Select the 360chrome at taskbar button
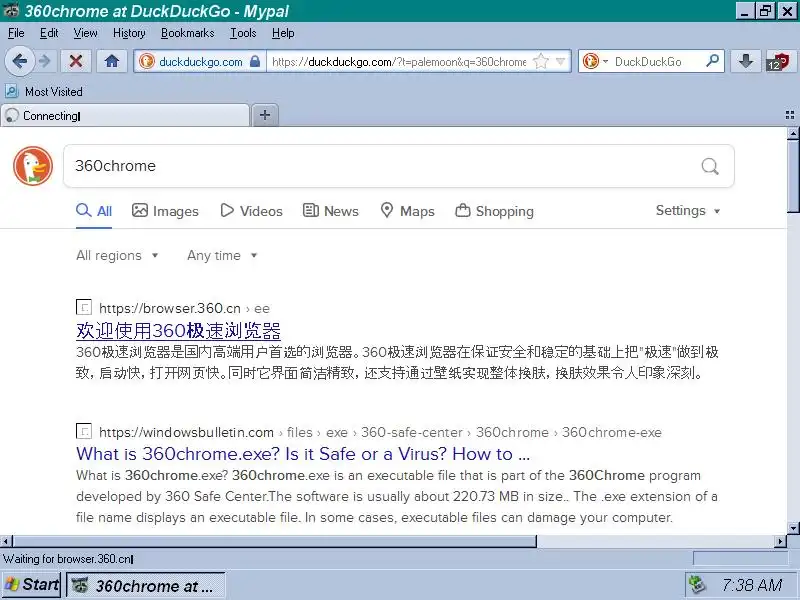 (x=144, y=586)
